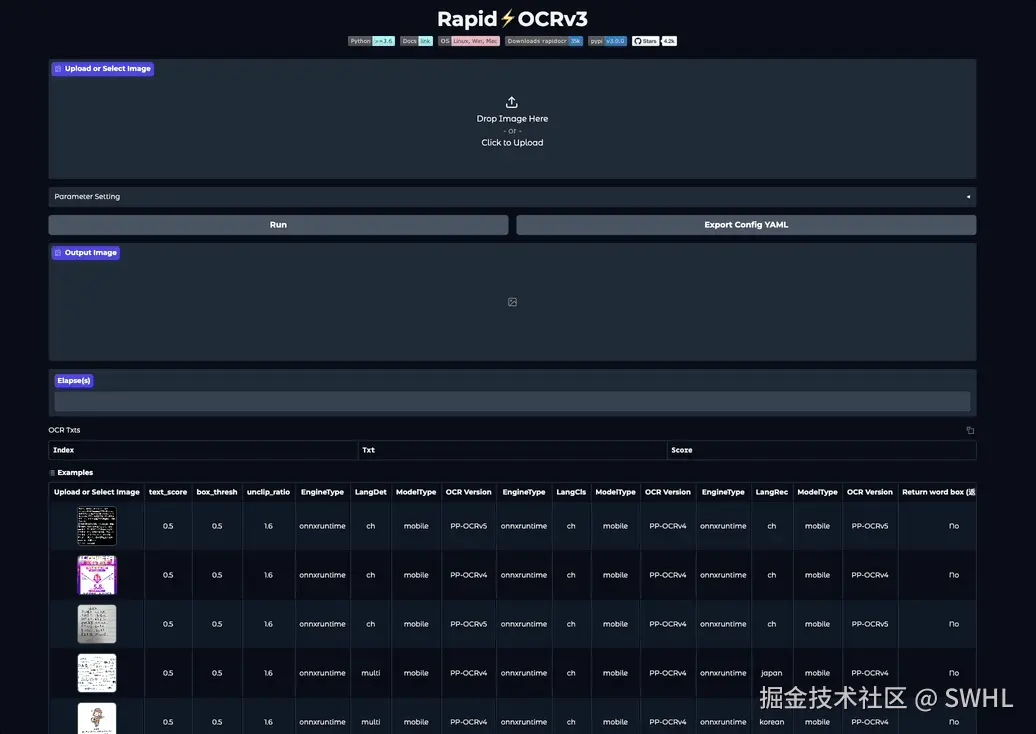Select the first example thumbnail with dark text image
This screenshot has width=1036, height=734.
click(97, 526)
